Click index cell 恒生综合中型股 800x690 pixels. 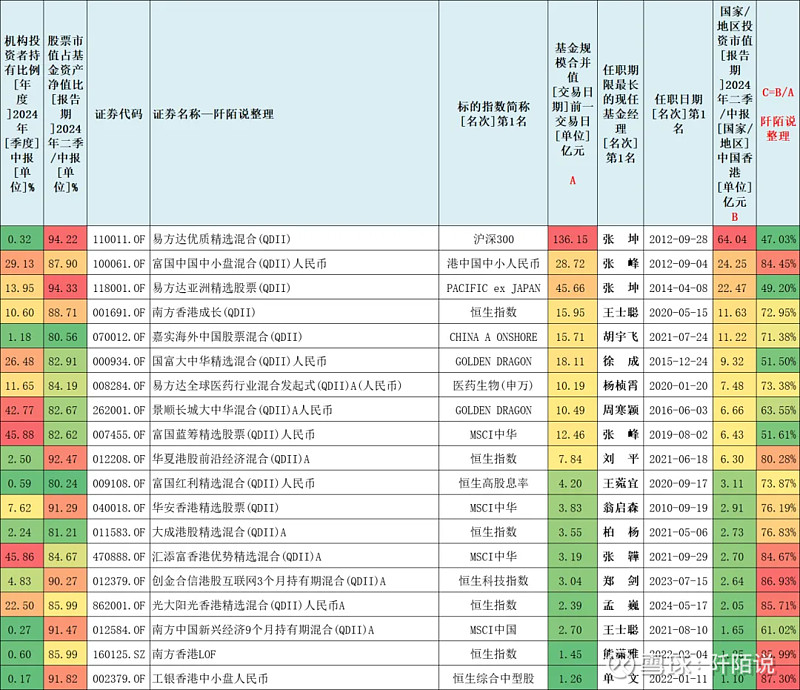pyautogui.click(x=493, y=679)
